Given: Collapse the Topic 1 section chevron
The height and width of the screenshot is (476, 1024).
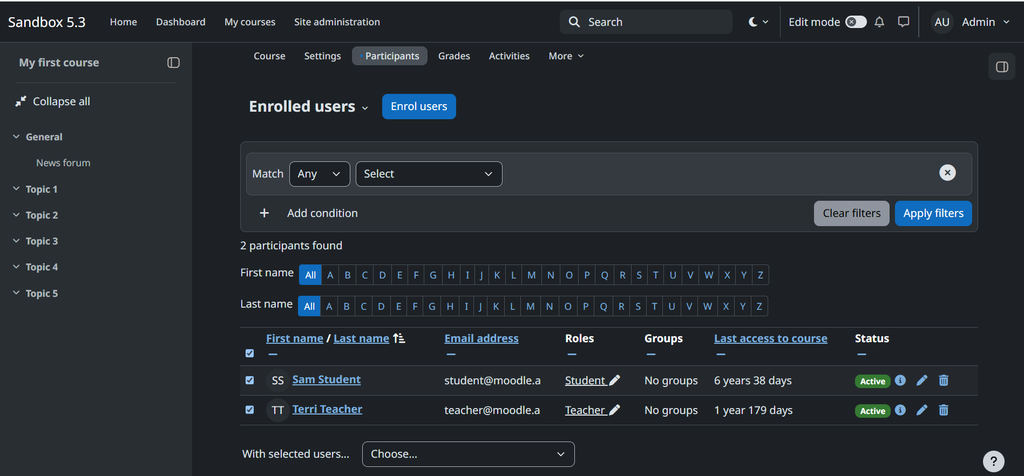Looking at the screenshot, I should 16,189.
